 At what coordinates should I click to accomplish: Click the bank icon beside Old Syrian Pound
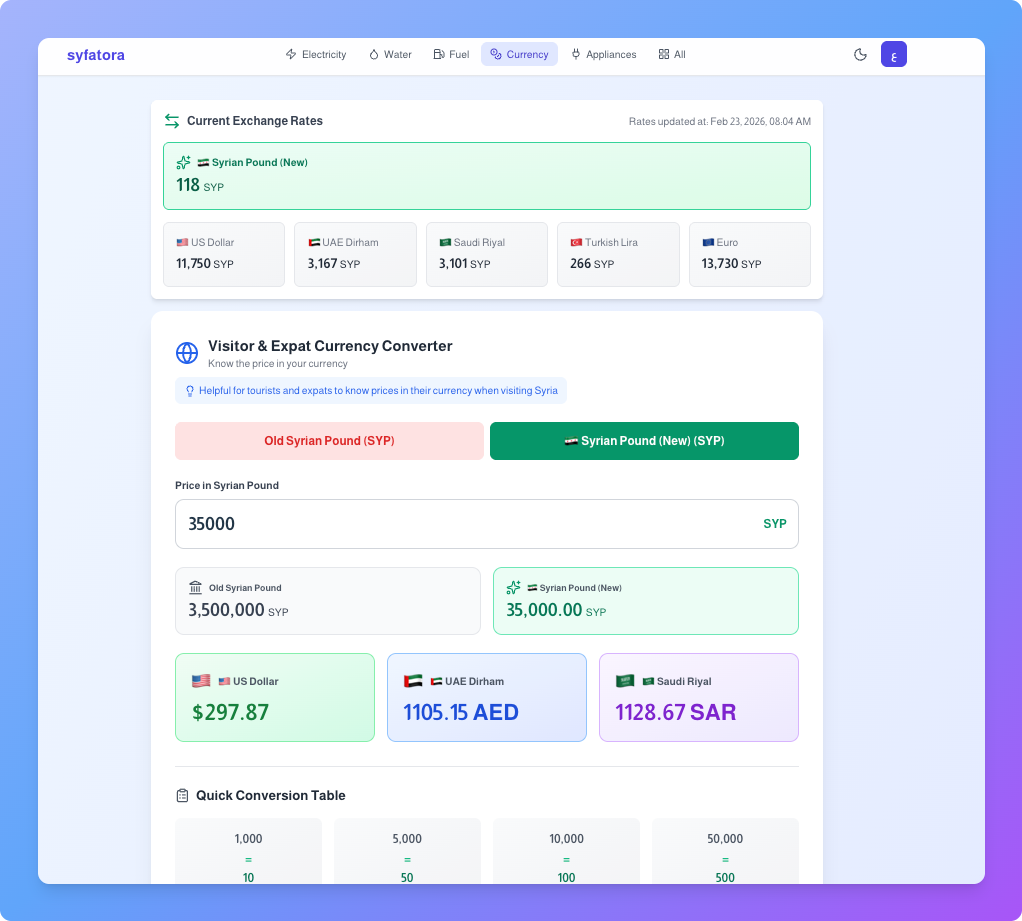click(195, 588)
